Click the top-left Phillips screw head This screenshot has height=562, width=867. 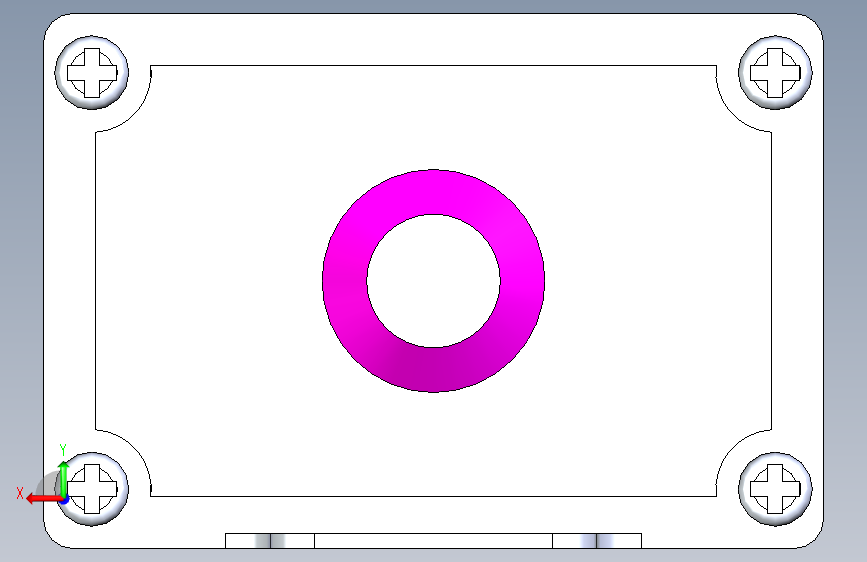92,72
